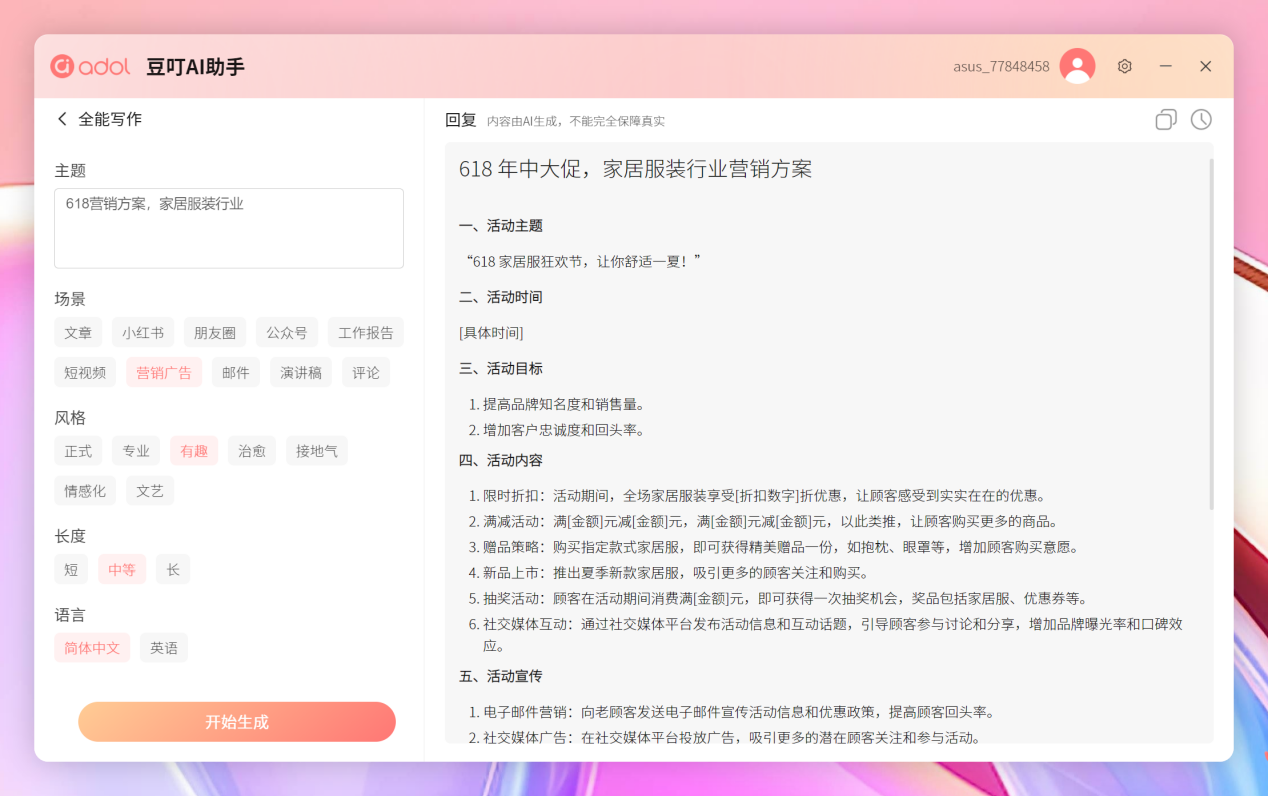The height and width of the screenshot is (796, 1268).
Task: Go back from 全能写作 with arrow
Action: pos(62,119)
